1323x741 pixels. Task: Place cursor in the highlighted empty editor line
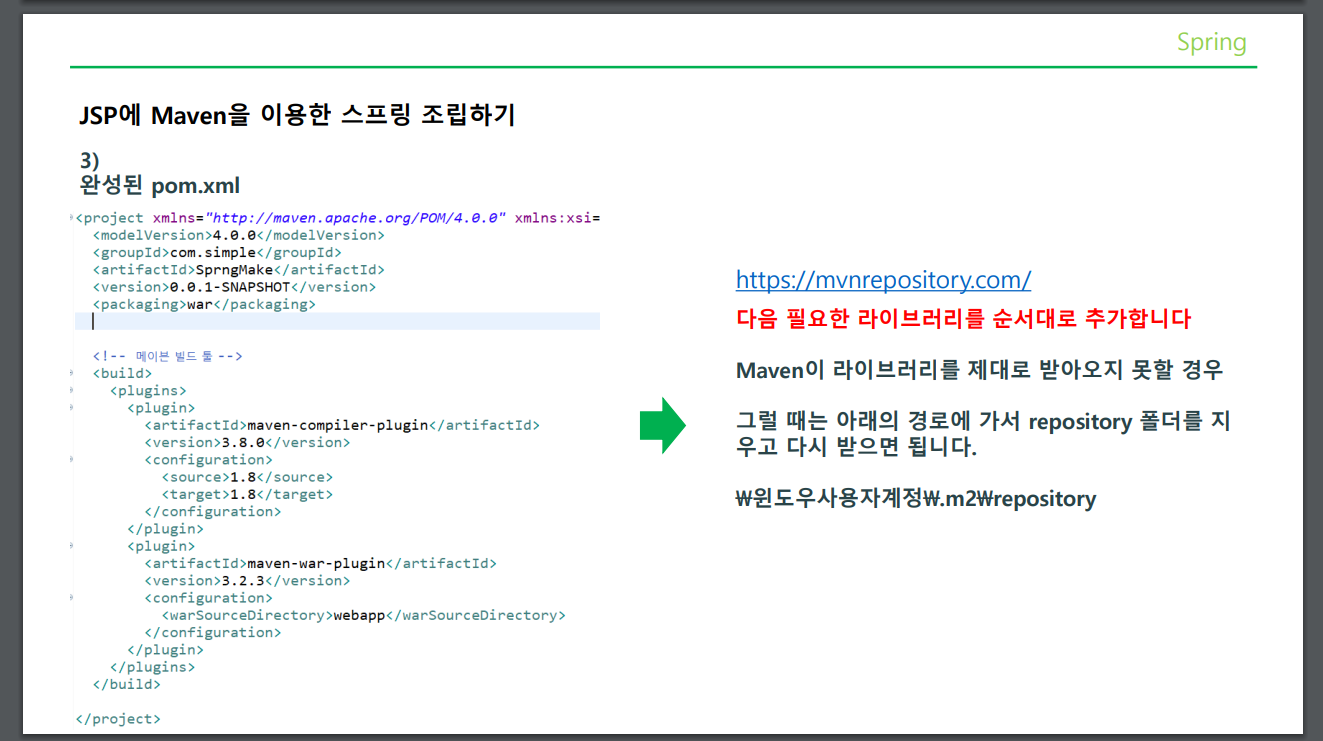pos(337,321)
